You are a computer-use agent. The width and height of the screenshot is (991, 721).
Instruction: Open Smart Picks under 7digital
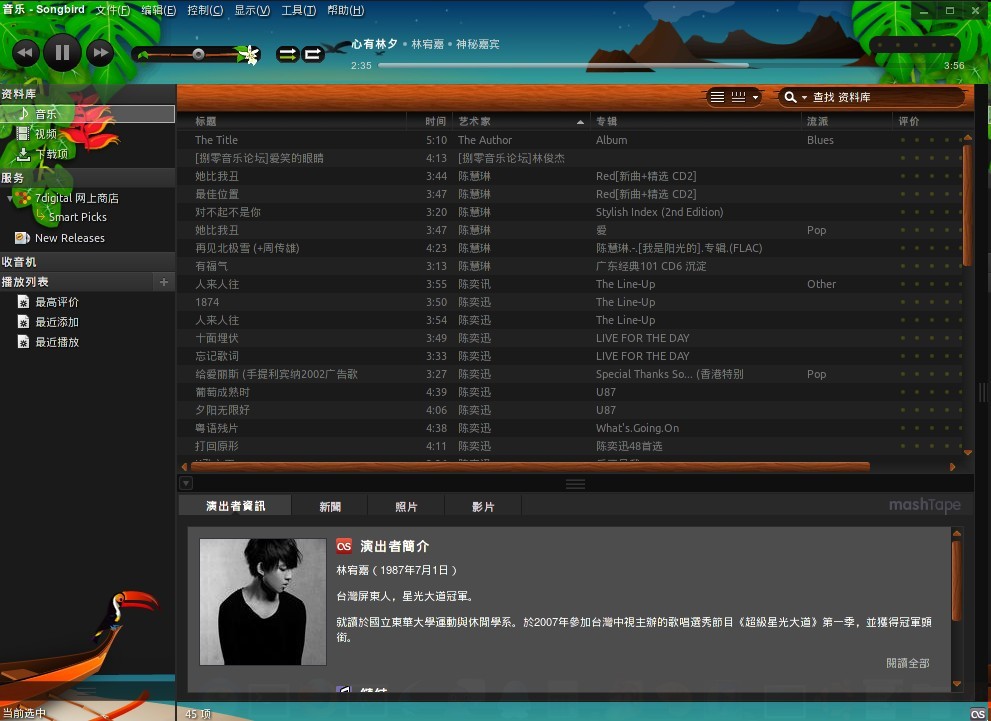tap(77, 217)
